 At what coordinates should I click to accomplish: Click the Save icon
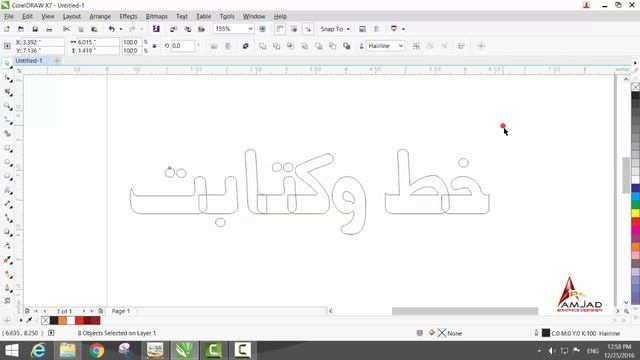click(x=35, y=29)
